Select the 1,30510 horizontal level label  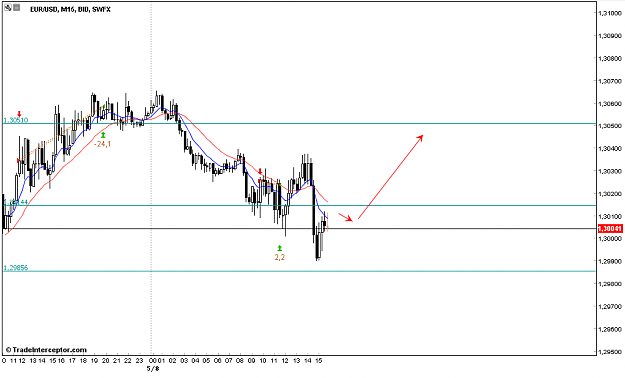(x=16, y=120)
